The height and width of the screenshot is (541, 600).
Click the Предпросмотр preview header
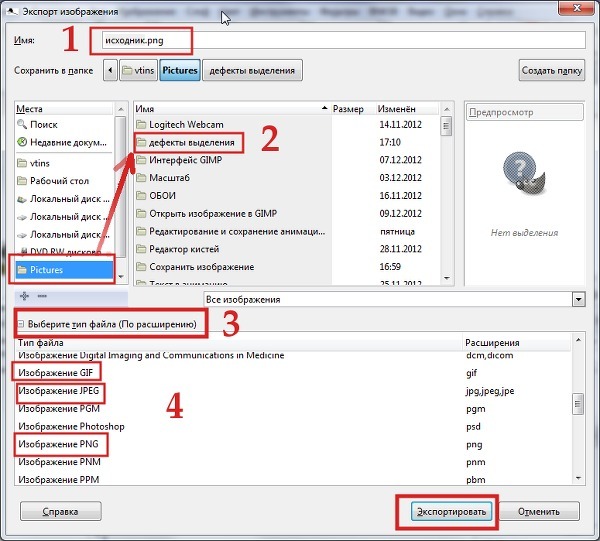pos(525,112)
